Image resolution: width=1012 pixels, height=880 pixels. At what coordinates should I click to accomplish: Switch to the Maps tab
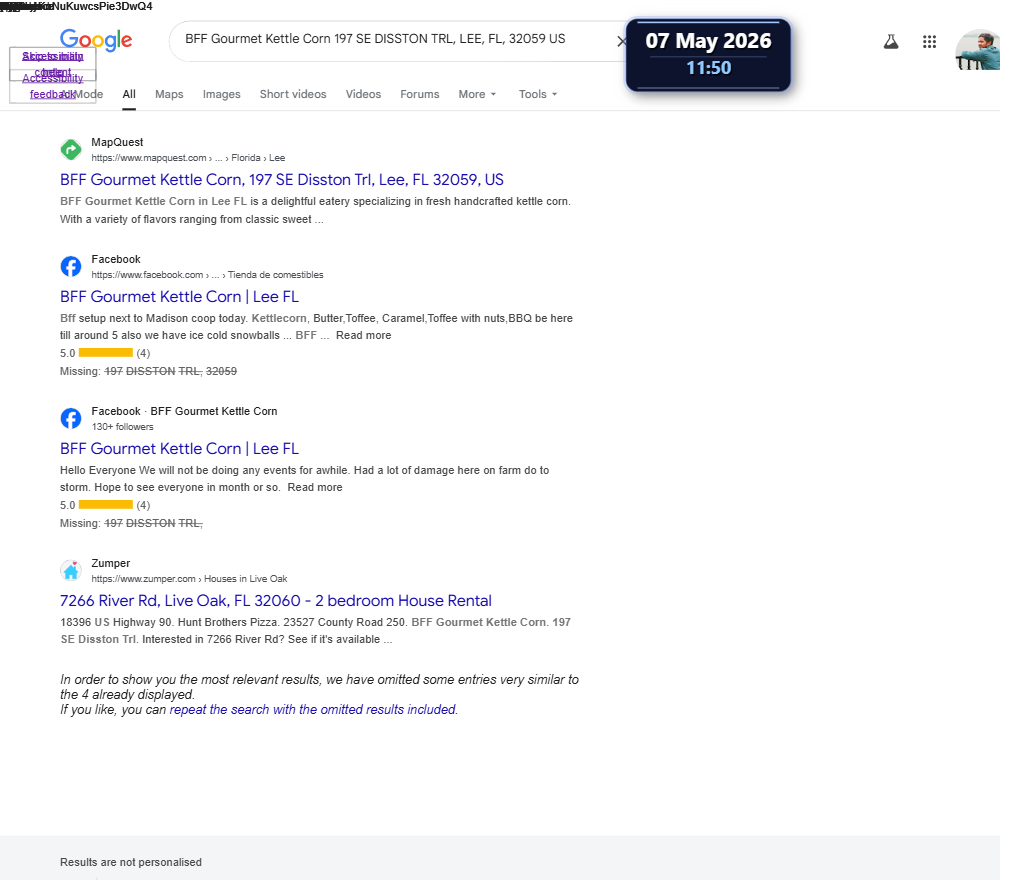pyautogui.click(x=169, y=94)
